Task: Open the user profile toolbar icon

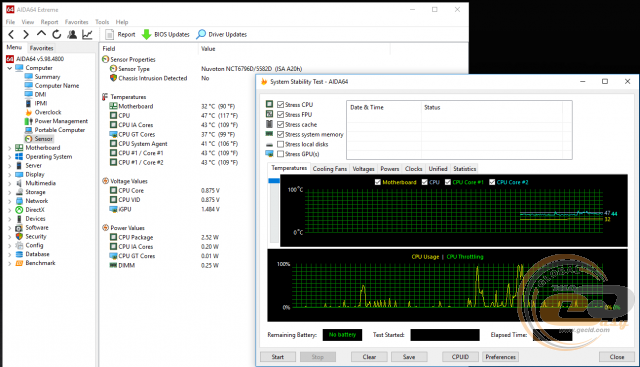Action: tap(72, 34)
